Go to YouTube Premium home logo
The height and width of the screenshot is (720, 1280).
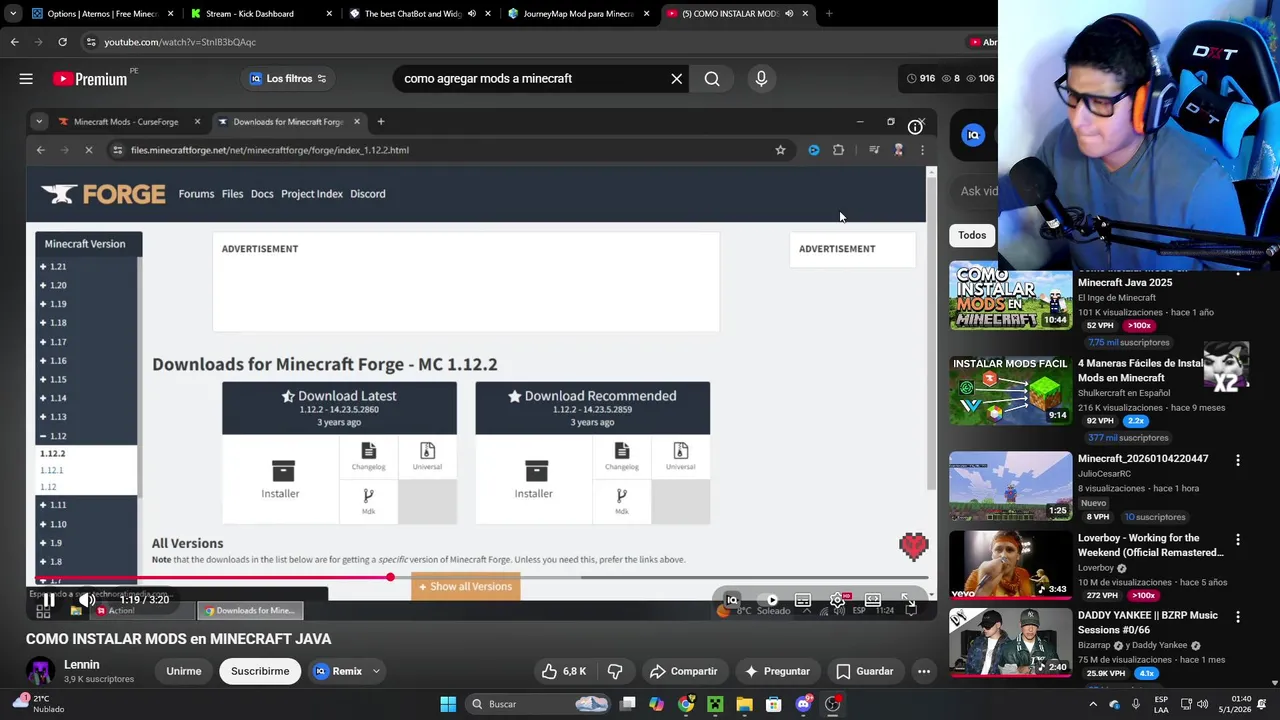[91, 79]
